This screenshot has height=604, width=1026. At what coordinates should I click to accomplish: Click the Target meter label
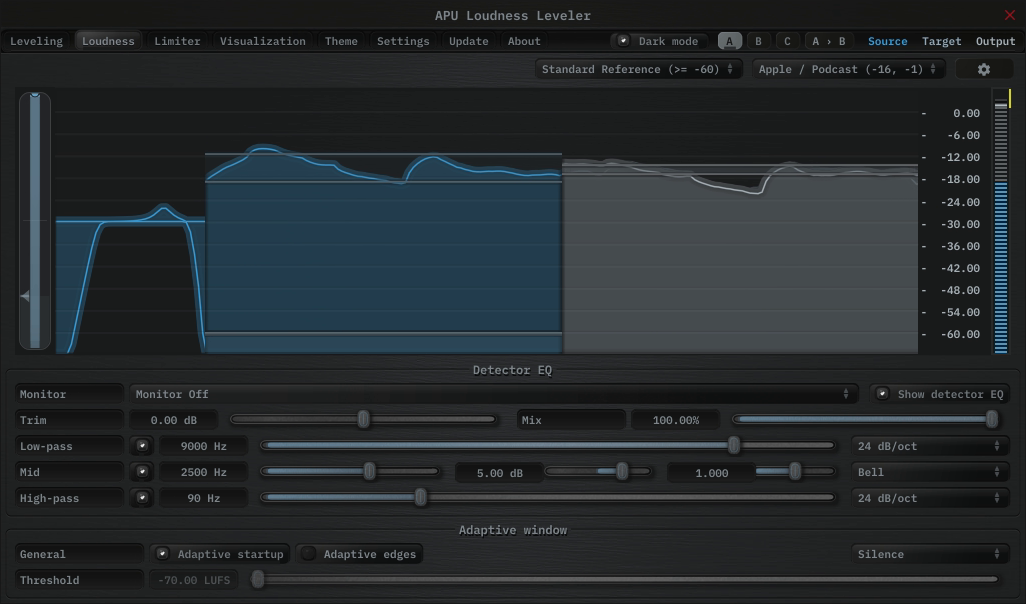(941, 41)
